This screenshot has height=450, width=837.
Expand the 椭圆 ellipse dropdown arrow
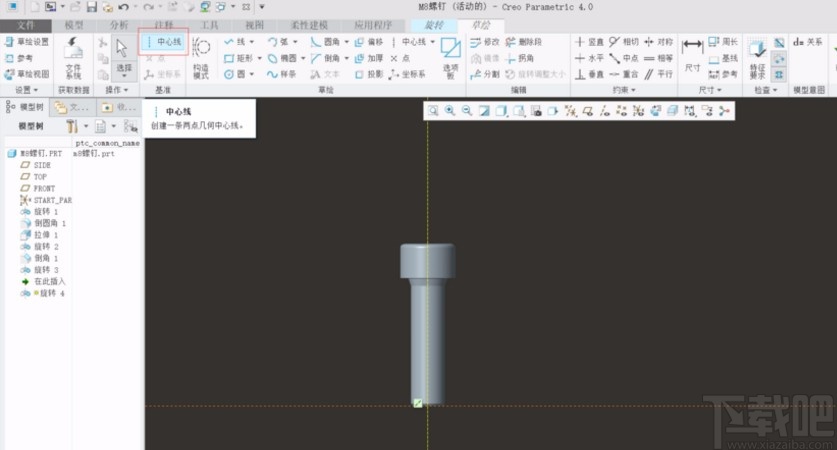303,58
